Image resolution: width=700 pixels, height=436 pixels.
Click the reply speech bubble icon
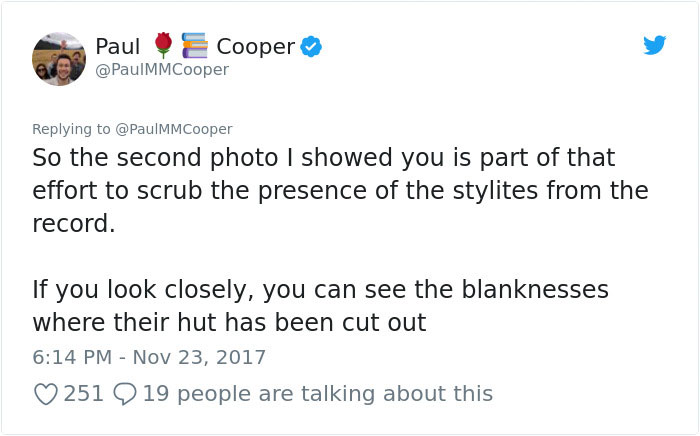(x=125, y=394)
